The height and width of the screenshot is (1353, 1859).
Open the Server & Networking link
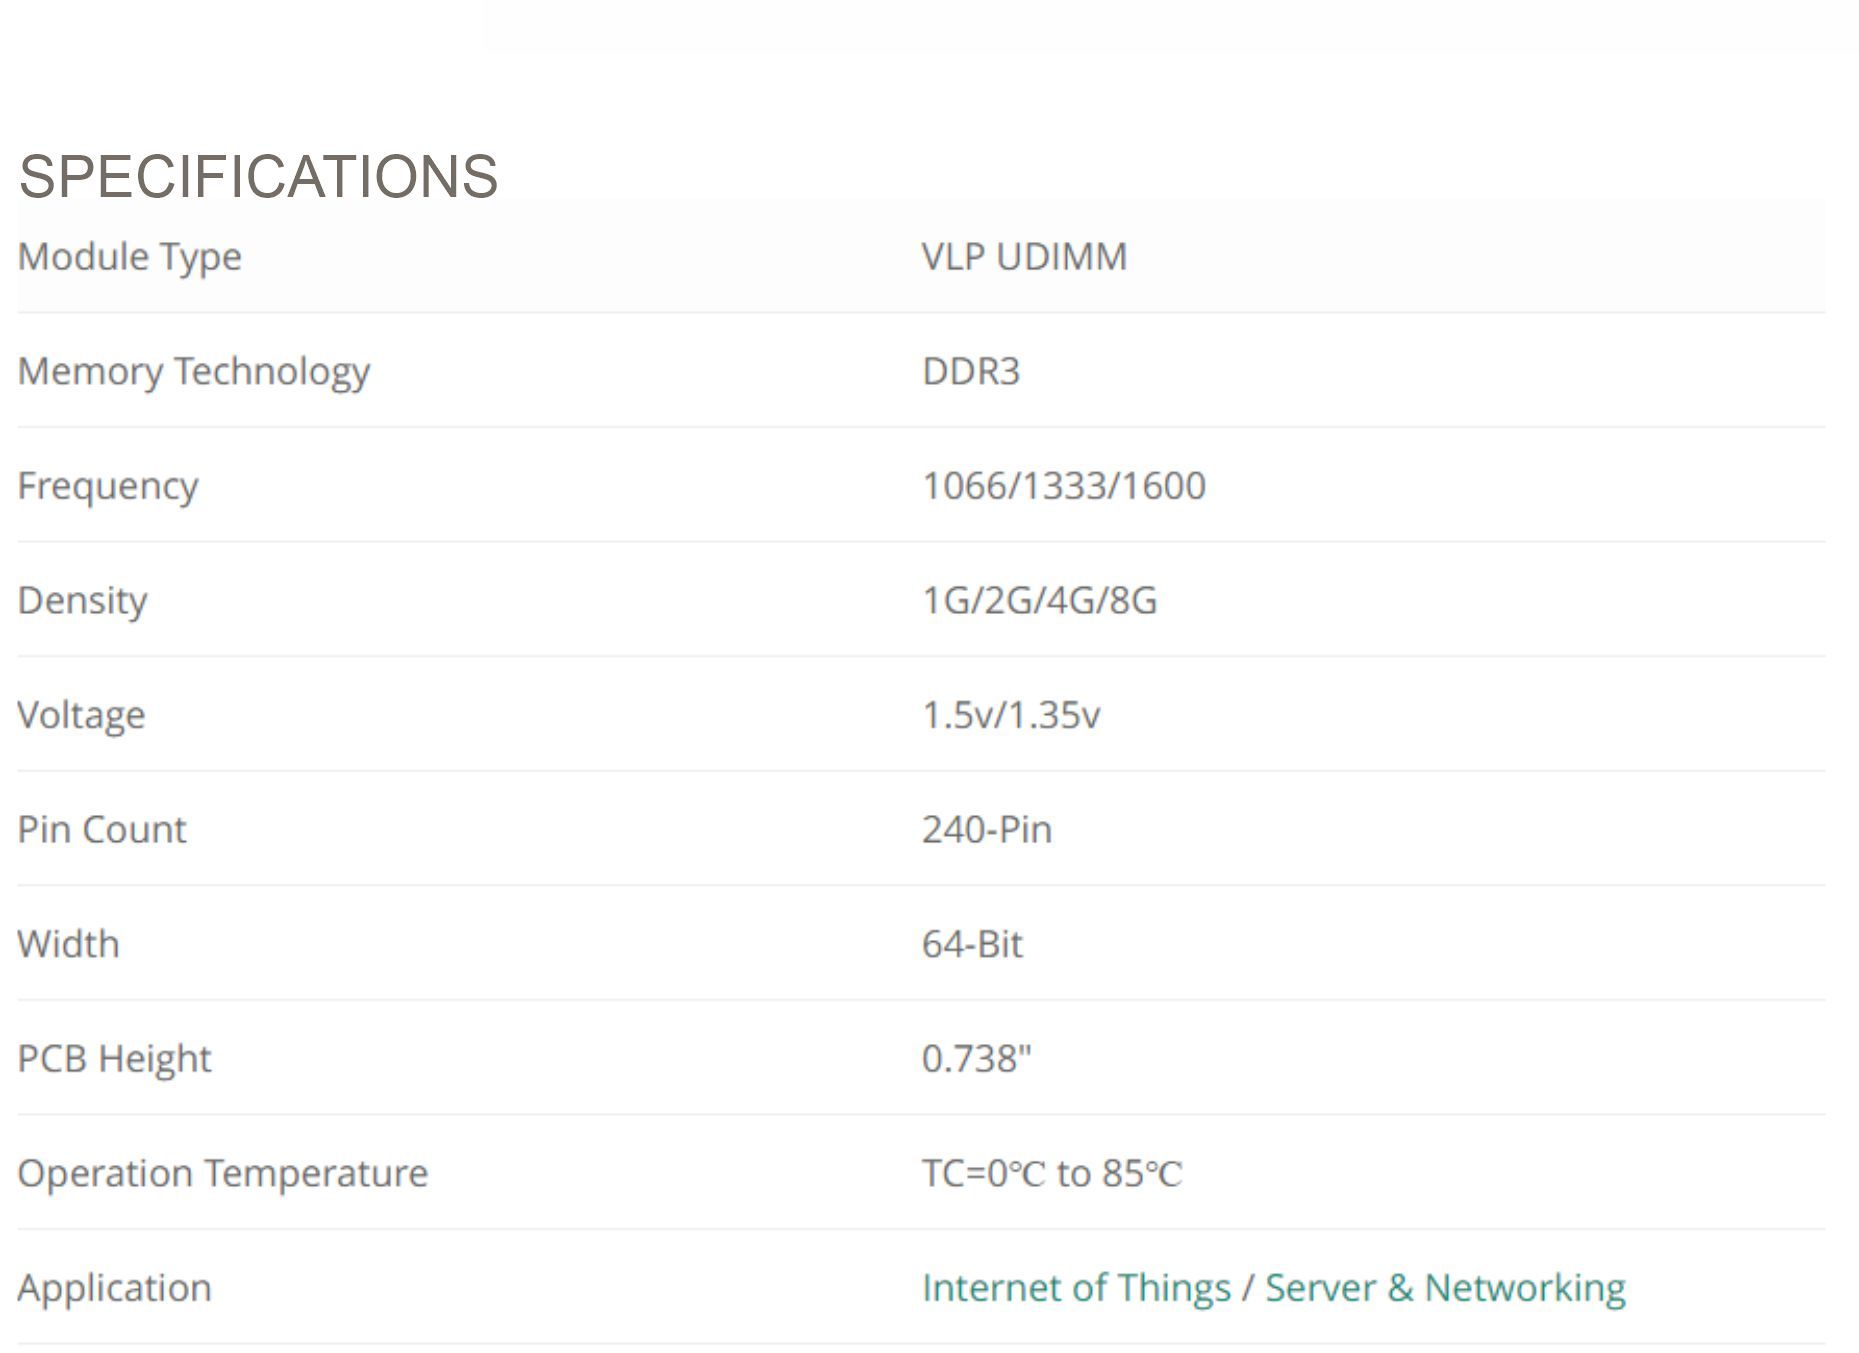(1445, 1288)
